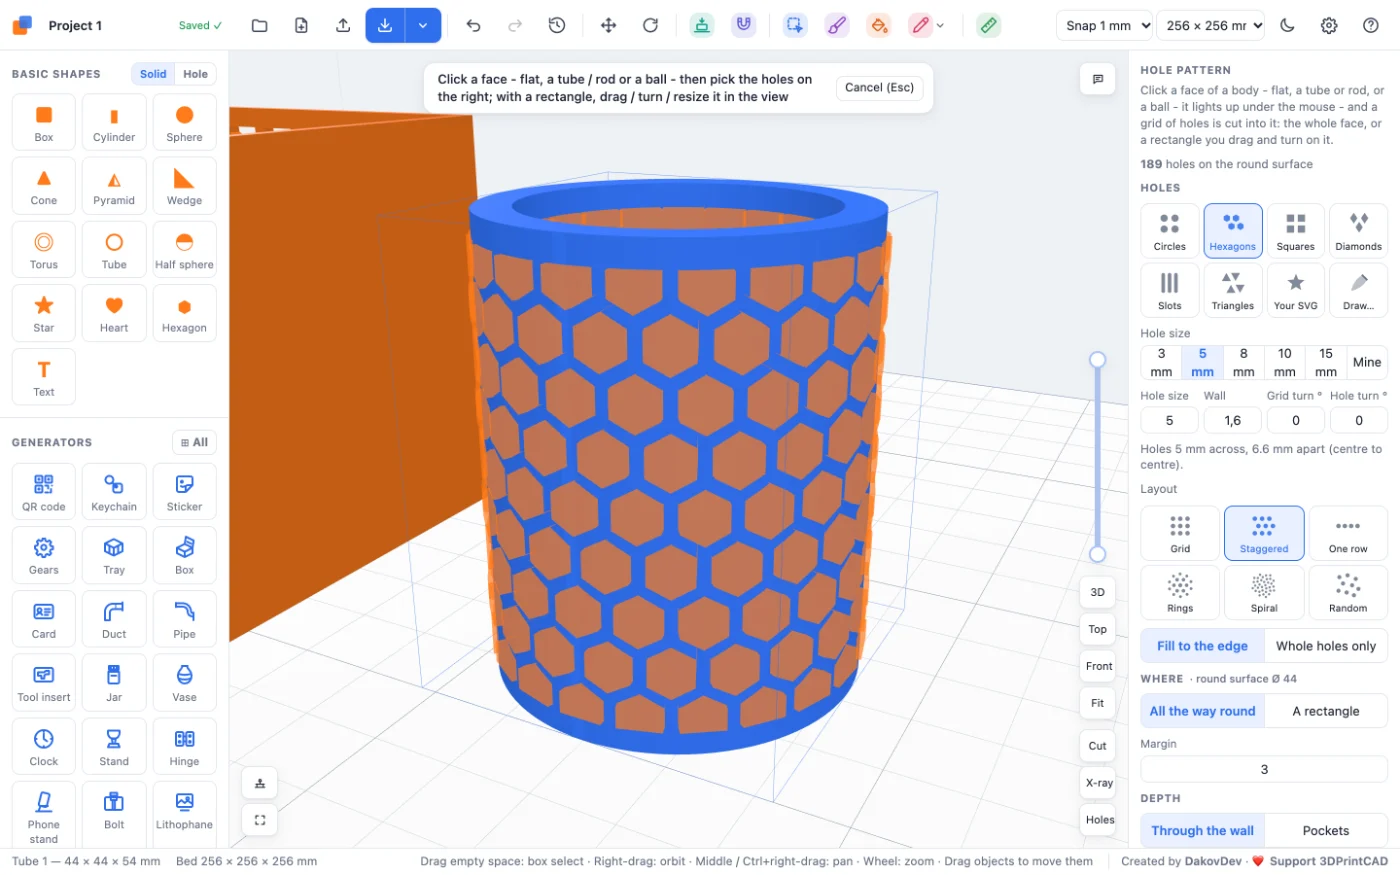Screen dimensions: 1400x875
Task: Switch to Top view
Action: click(x=1098, y=629)
